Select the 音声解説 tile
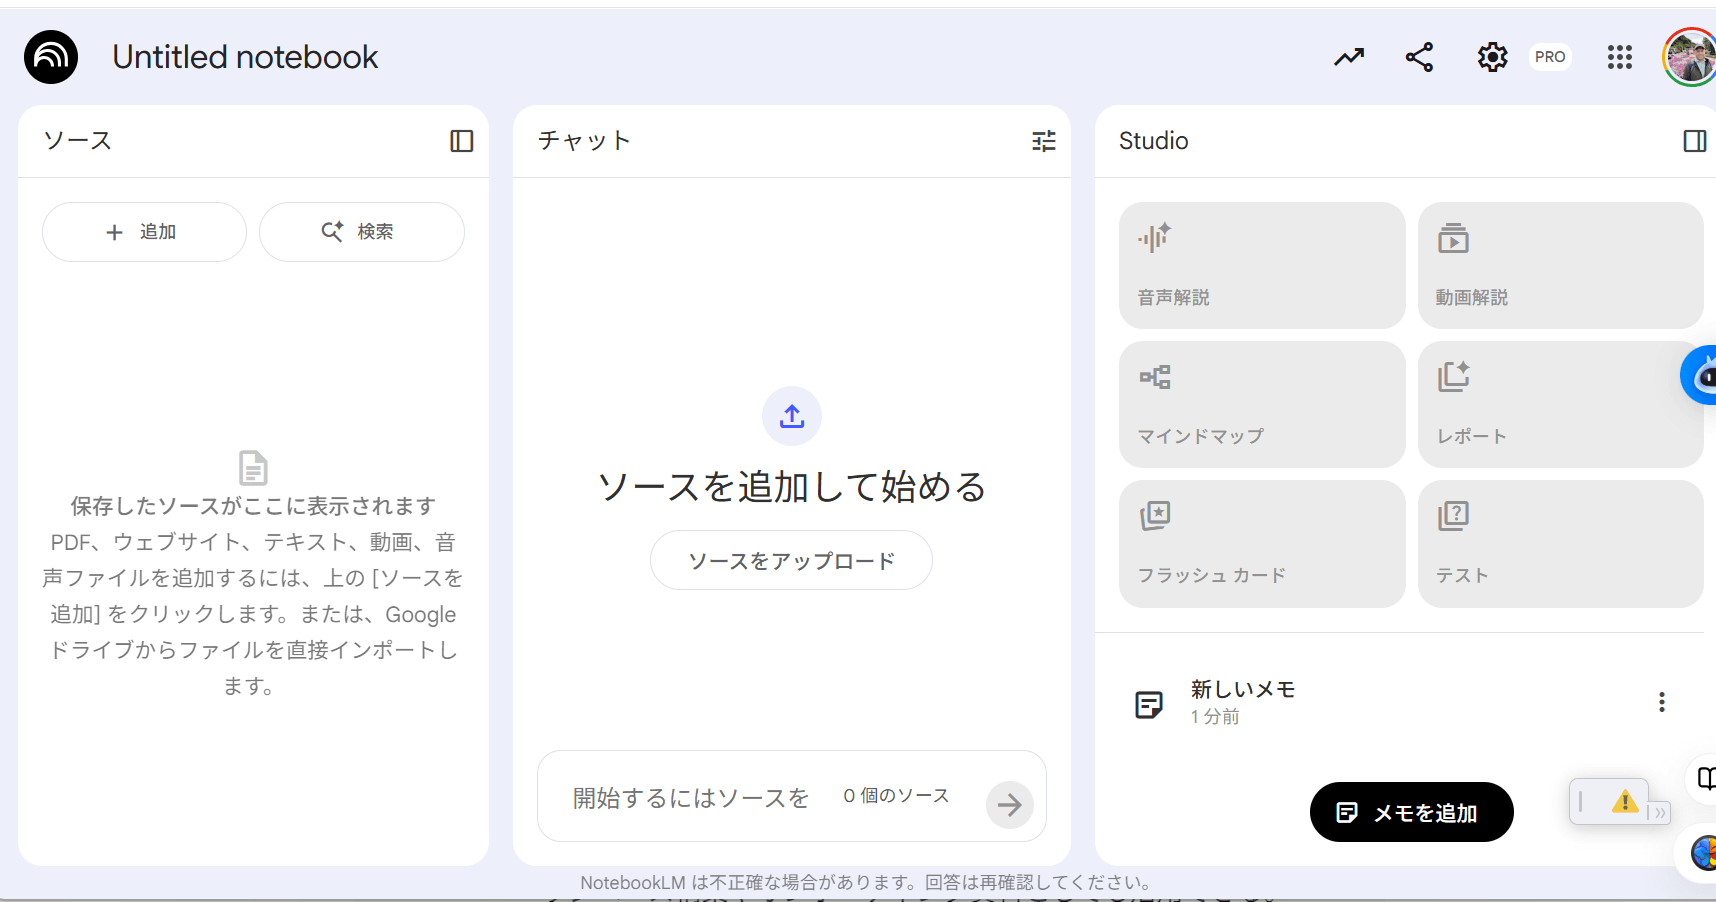1716x902 pixels. coord(1261,266)
